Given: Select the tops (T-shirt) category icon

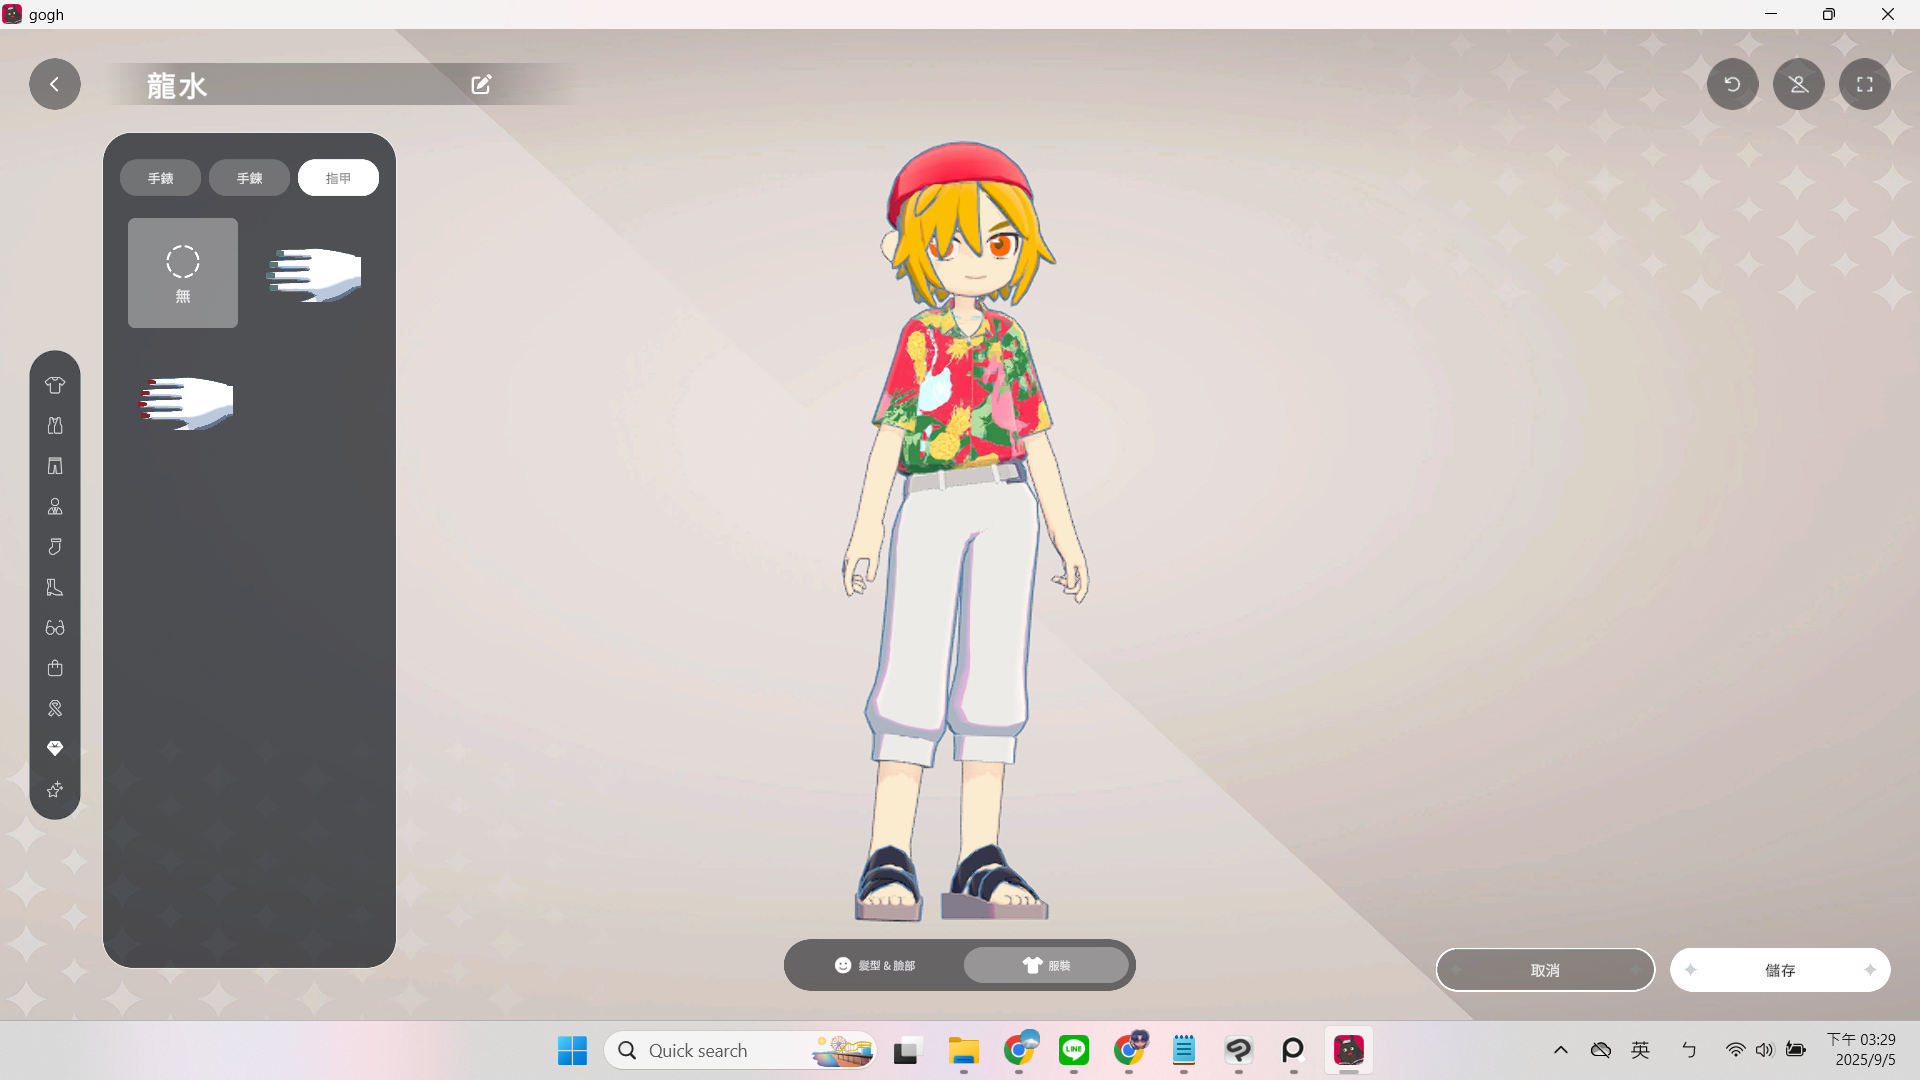Looking at the screenshot, I should click(x=55, y=385).
